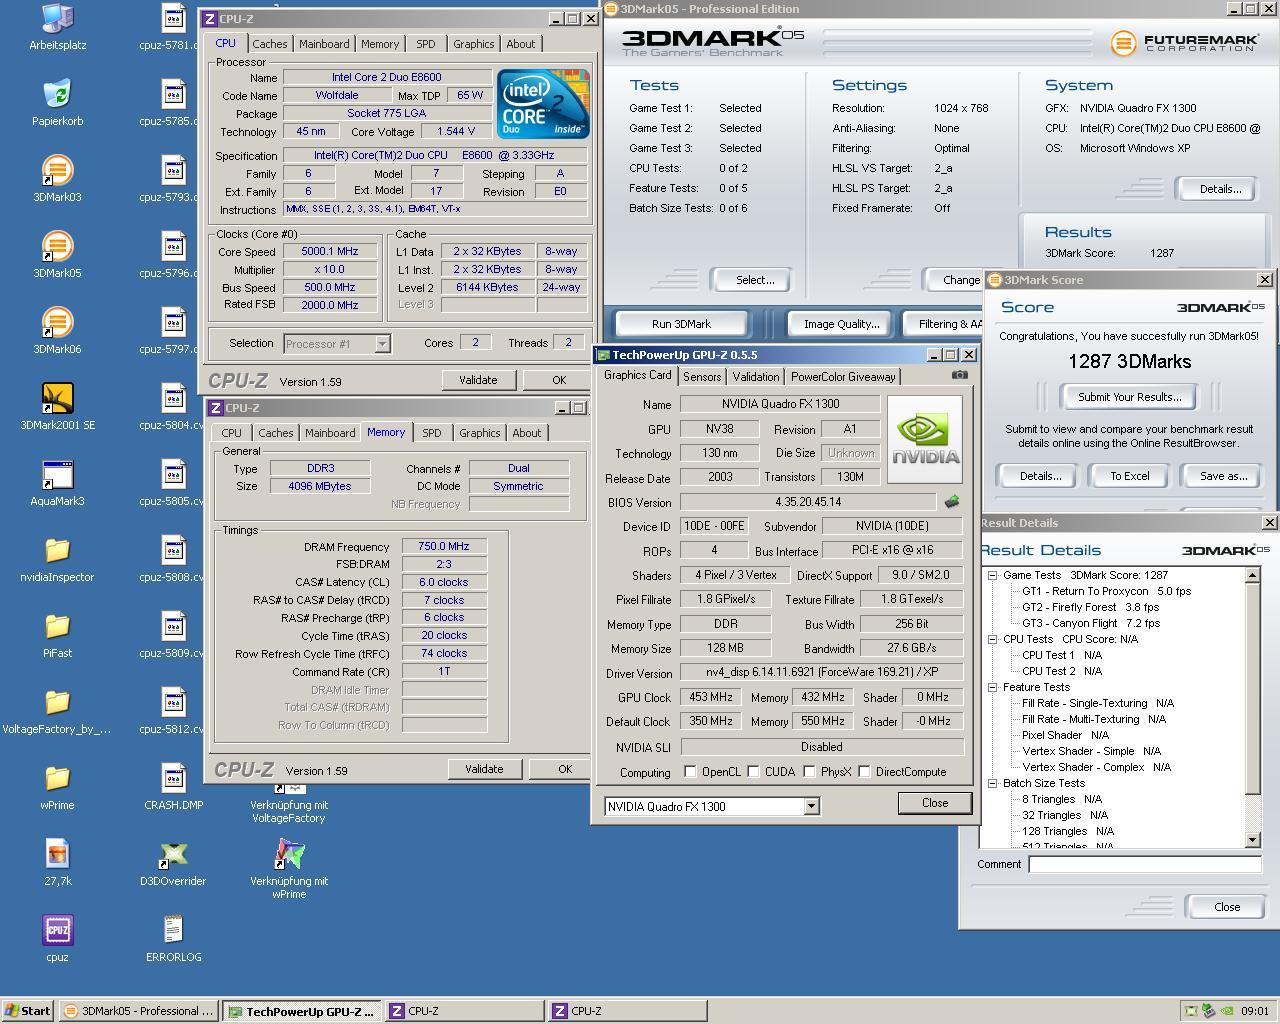
Task: Launch cpuz desktop icon
Action: pos(57,939)
